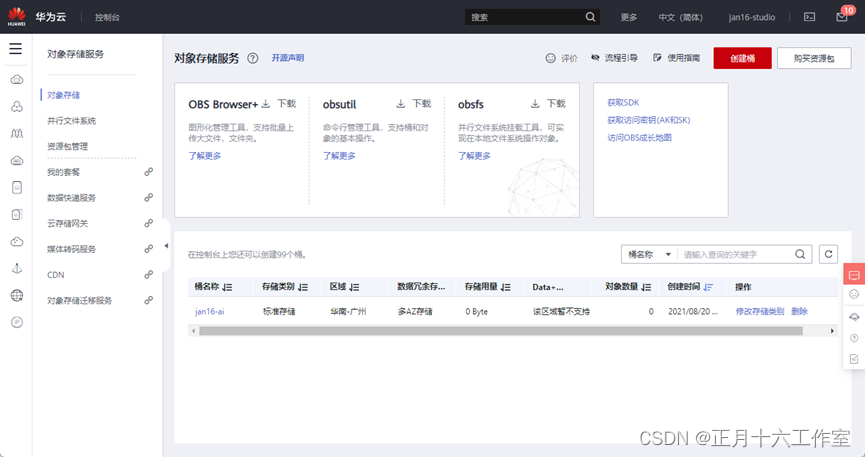Viewport: 865px width, 457px height.
Task: Open the 中文 (简体) language selector
Action: [x=680, y=17]
